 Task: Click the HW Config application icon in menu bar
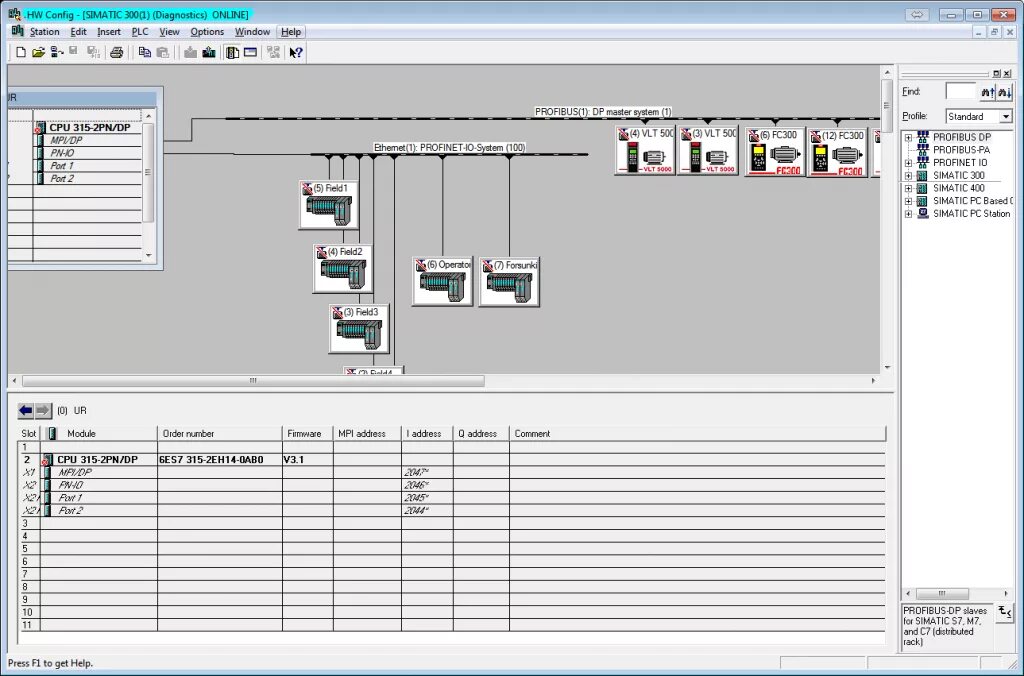pyautogui.click(x=17, y=31)
